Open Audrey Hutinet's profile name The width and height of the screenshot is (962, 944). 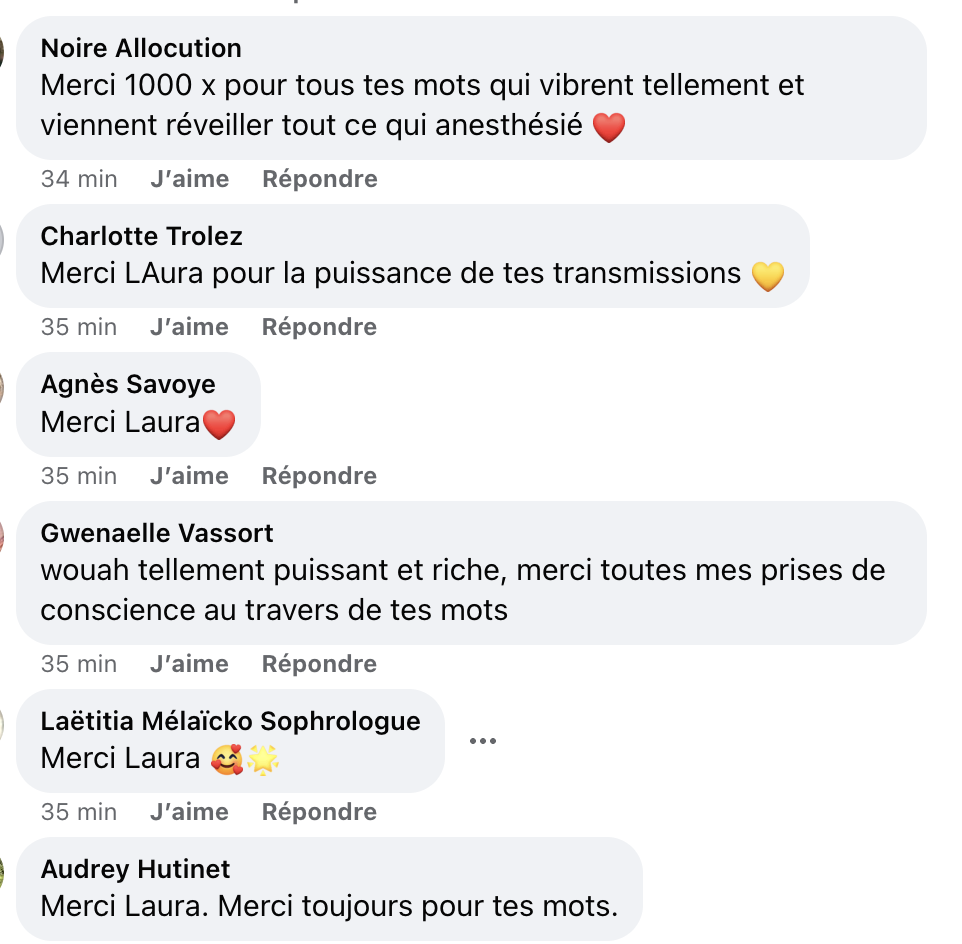click(135, 869)
